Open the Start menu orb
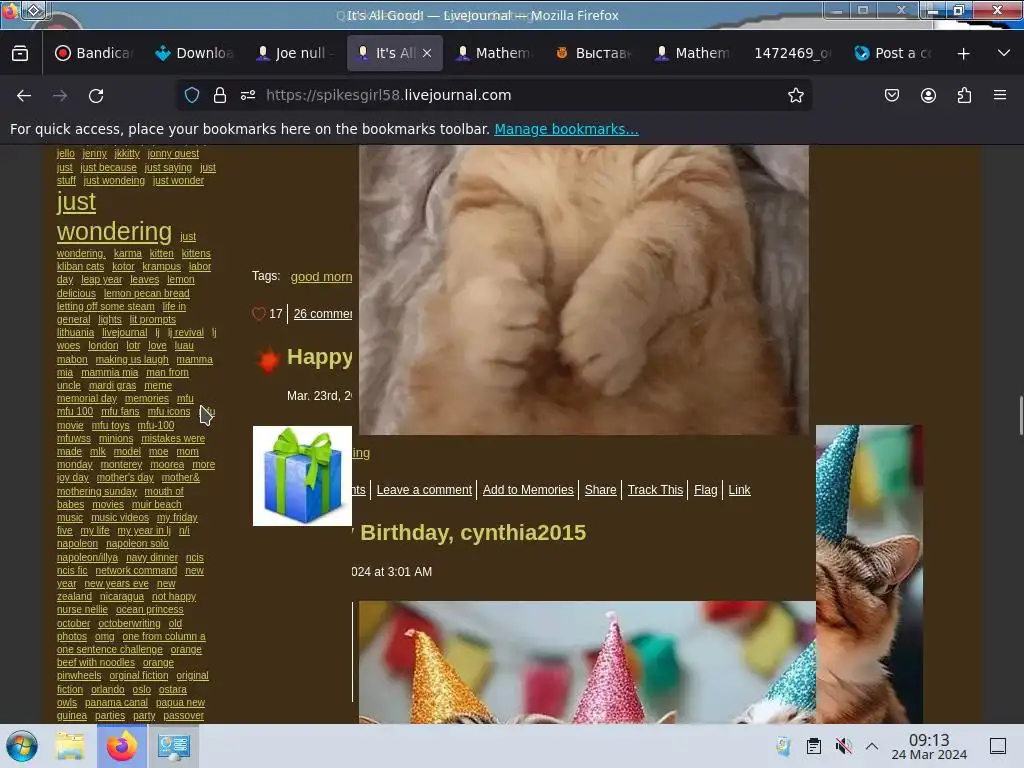Screen dimensions: 1024x768 pyautogui.click(x=22, y=746)
